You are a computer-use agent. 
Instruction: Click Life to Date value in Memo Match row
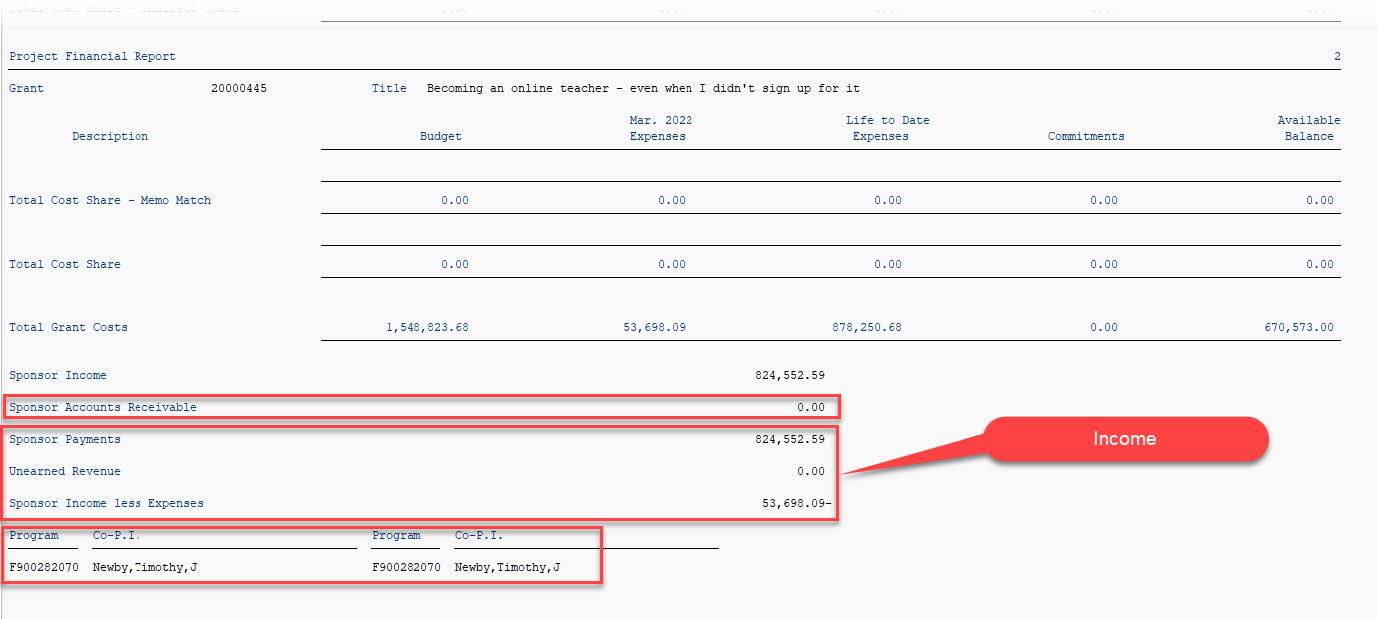pos(888,200)
